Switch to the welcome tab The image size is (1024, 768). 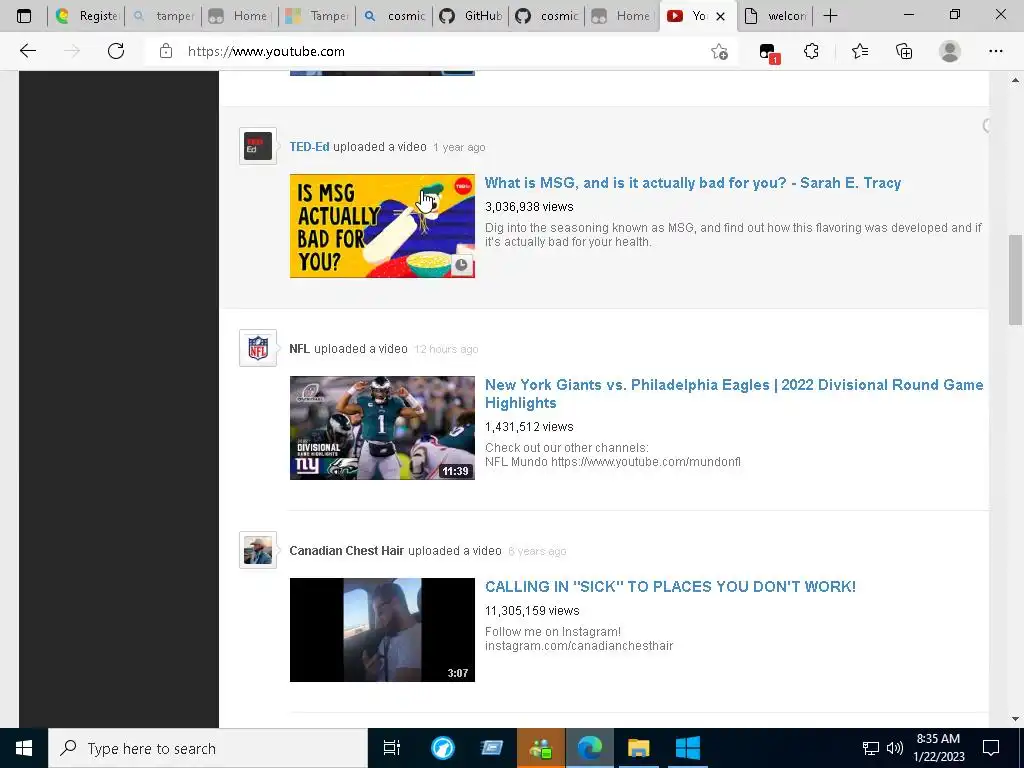click(775, 16)
